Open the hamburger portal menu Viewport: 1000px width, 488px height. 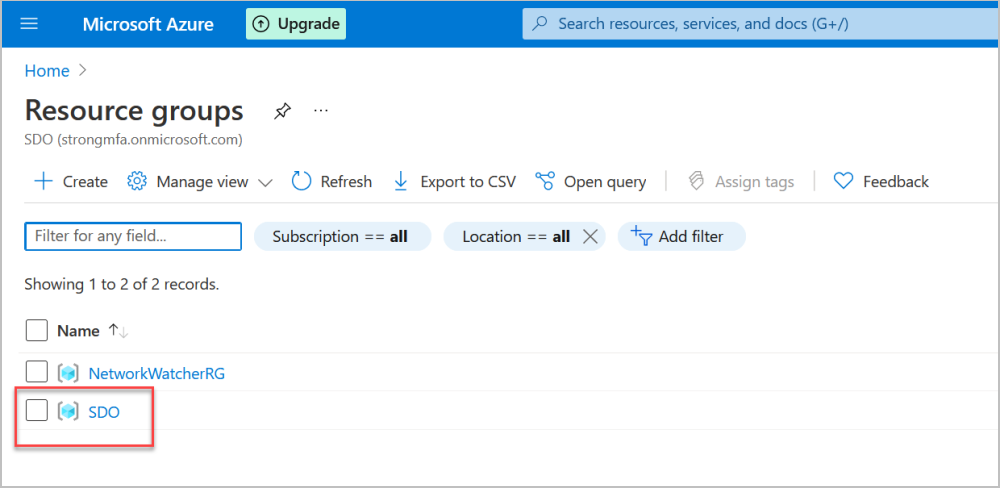(29, 24)
